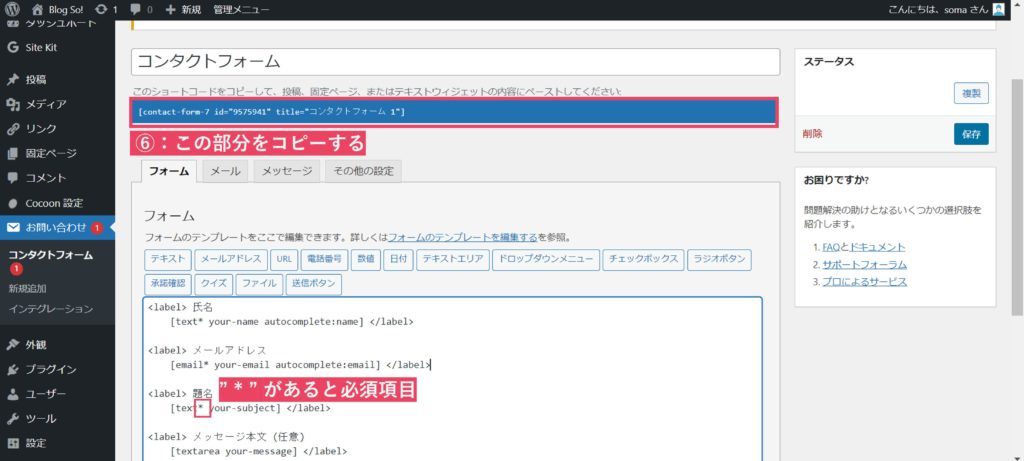Switch to the メッセージ tab
Image resolution: width=1024 pixels, height=461 pixels.
(287, 171)
